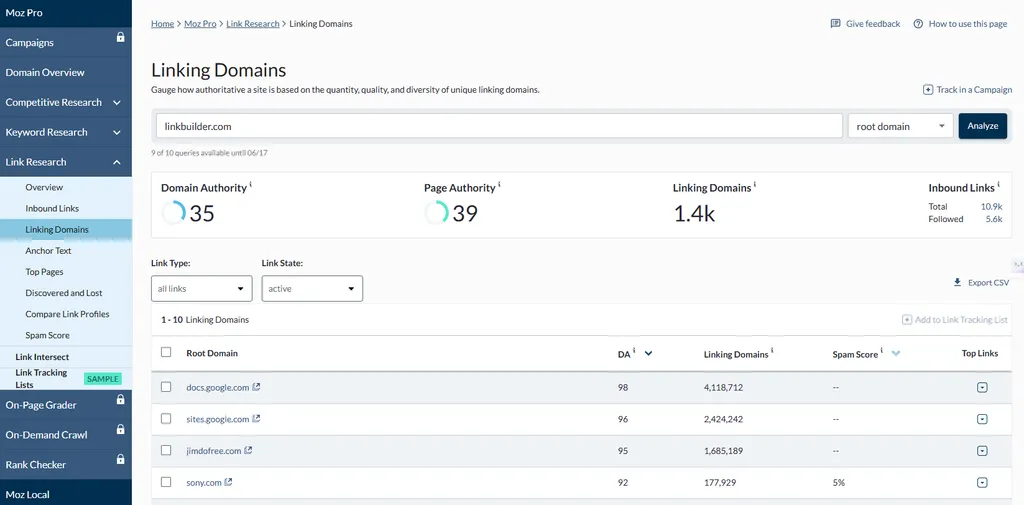Open the Link State active dropdown

pyautogui.click(x=312, y=288)
